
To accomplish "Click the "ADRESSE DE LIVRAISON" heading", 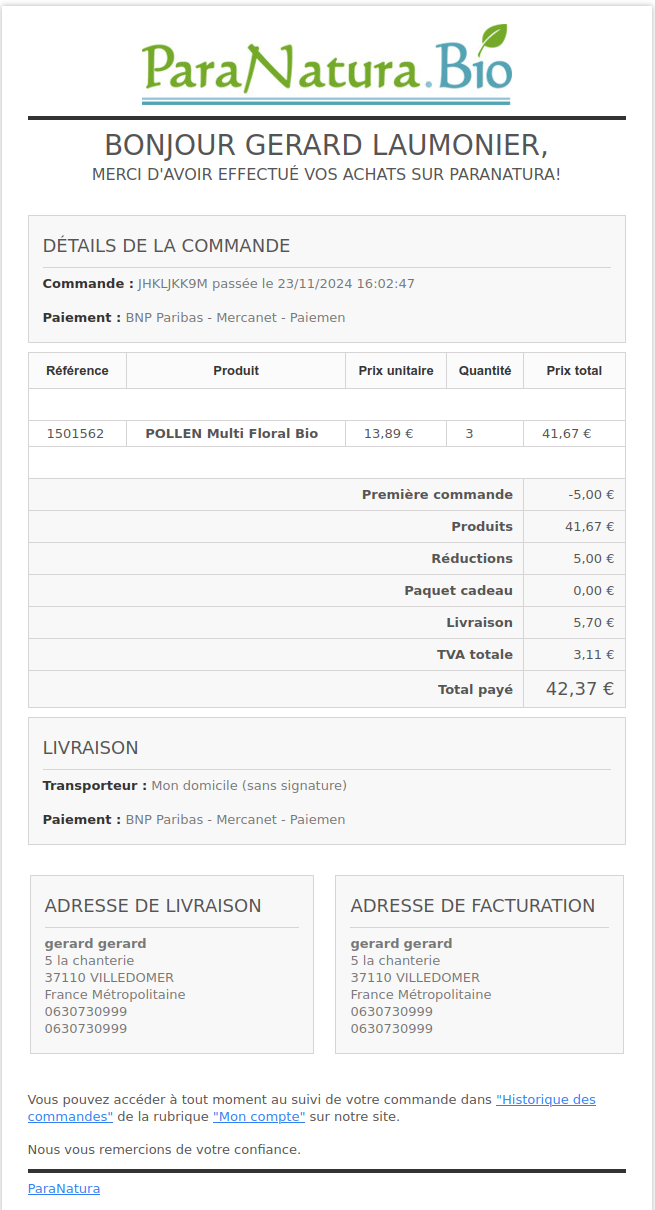I will 153,906.
